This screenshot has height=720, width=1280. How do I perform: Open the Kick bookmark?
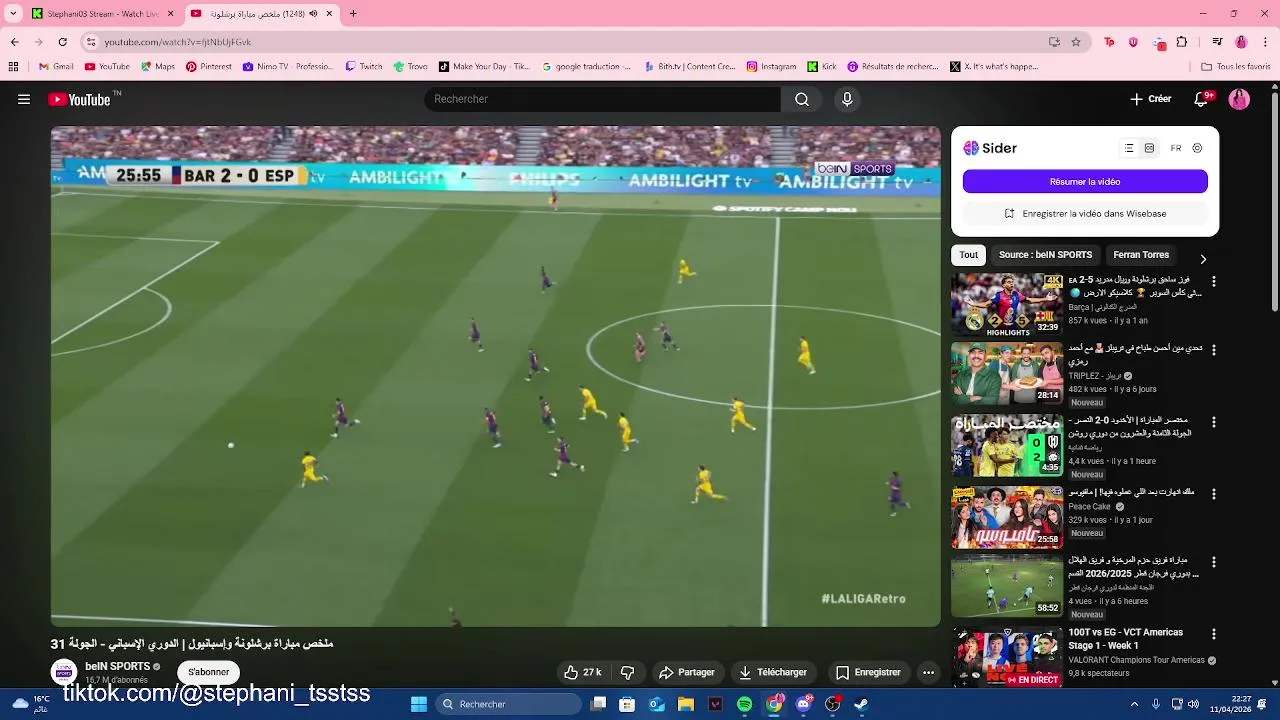point(822,67)
